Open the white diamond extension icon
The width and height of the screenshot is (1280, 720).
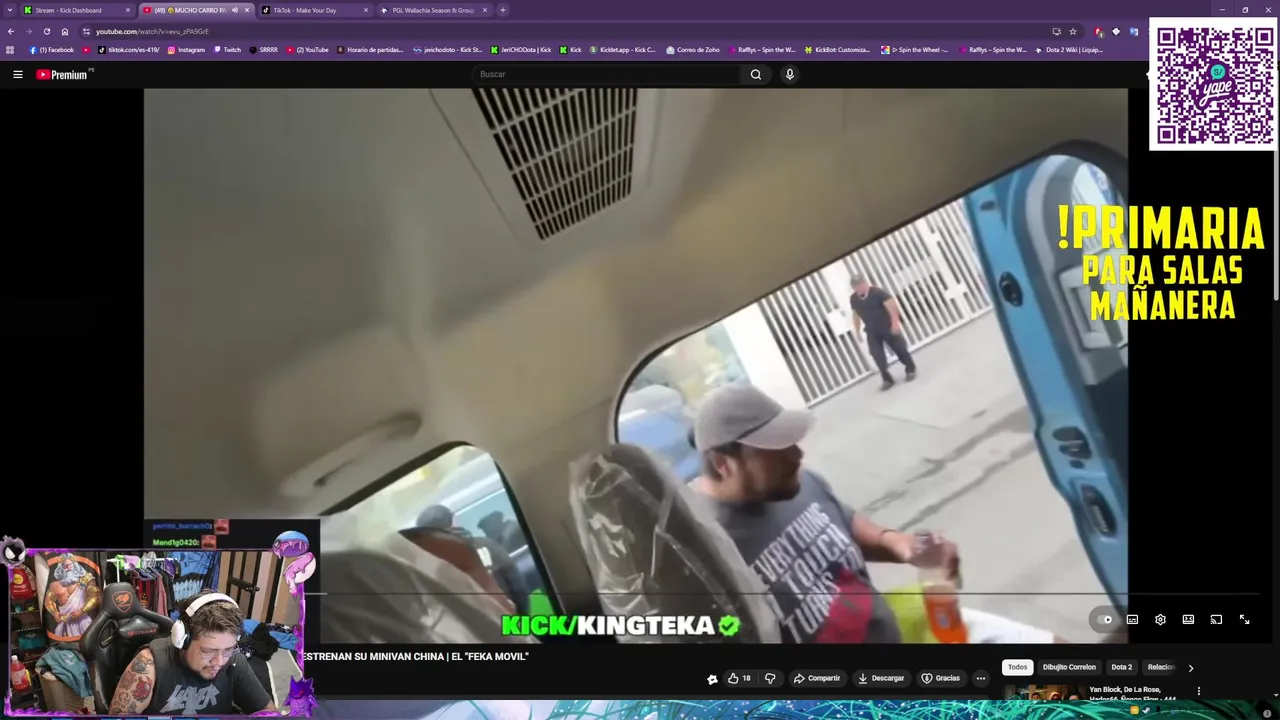(1116, 31)
